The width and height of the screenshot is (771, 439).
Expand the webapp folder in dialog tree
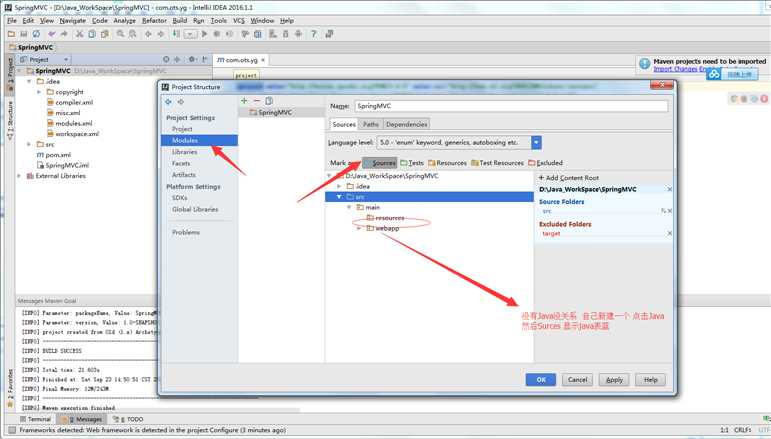pyautogui.click(x=359, y=228)
